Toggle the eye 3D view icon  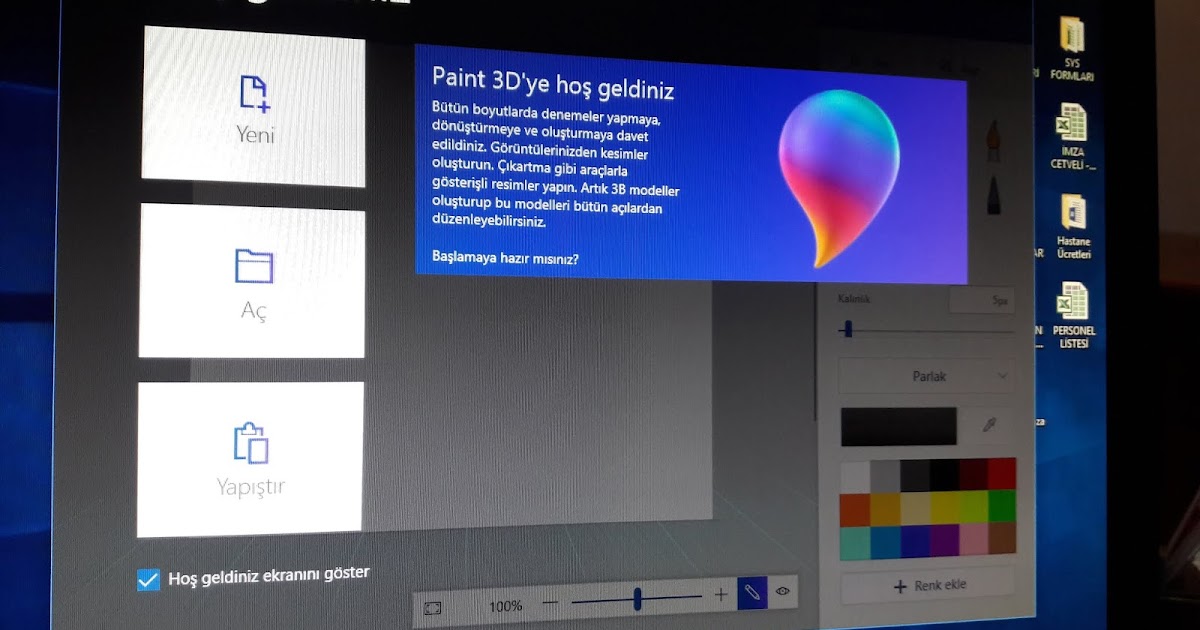coord(783,592)
